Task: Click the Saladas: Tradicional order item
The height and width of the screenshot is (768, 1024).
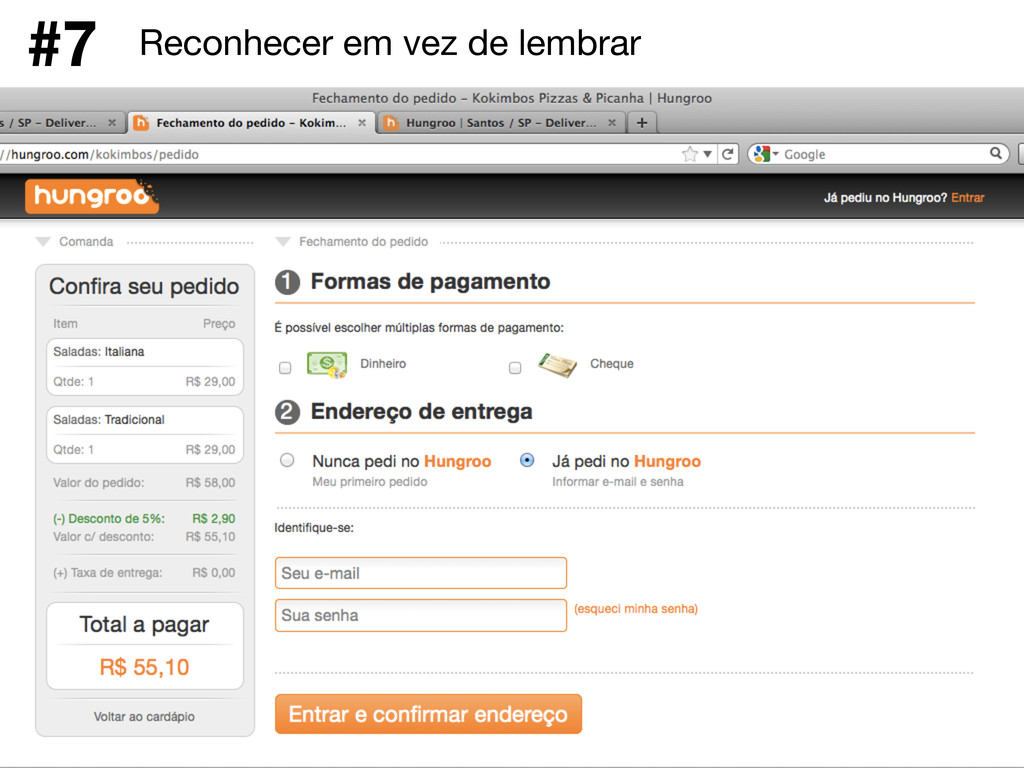Action: 145,434
